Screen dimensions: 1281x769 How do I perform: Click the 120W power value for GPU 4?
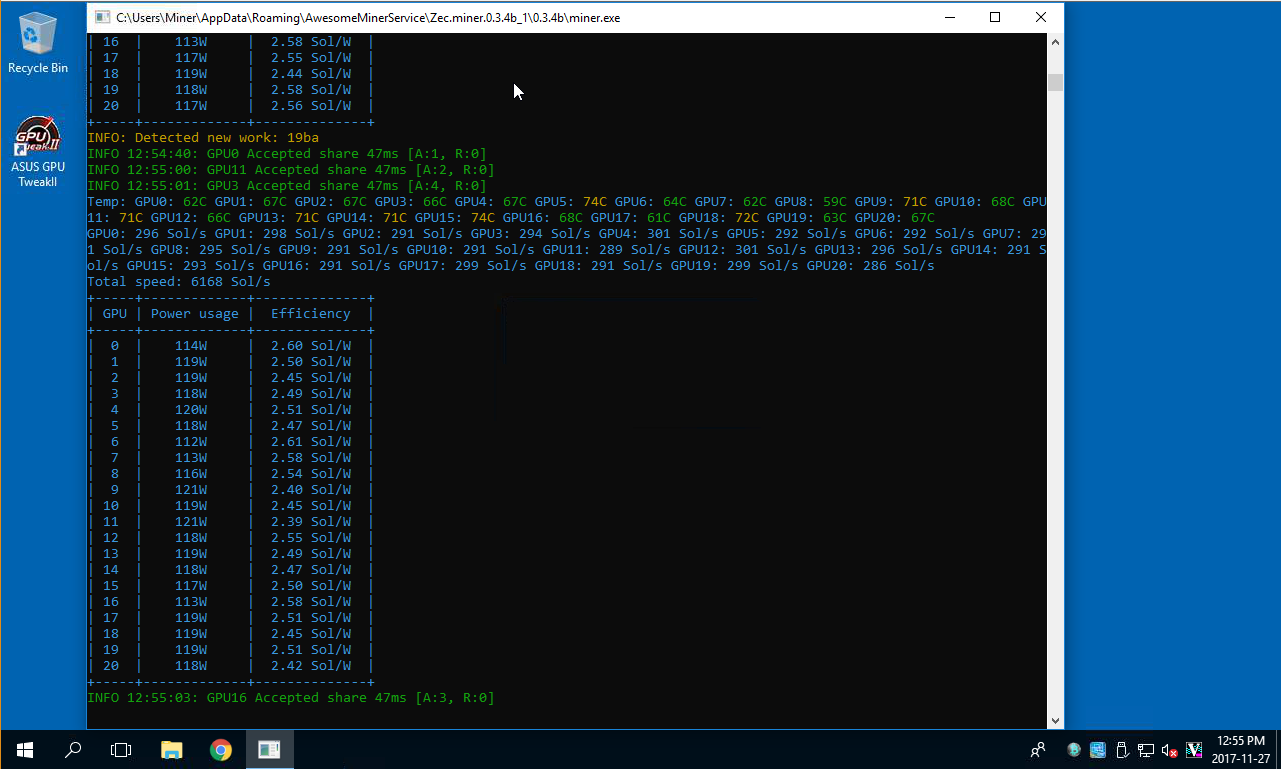[x=191, y=409]
